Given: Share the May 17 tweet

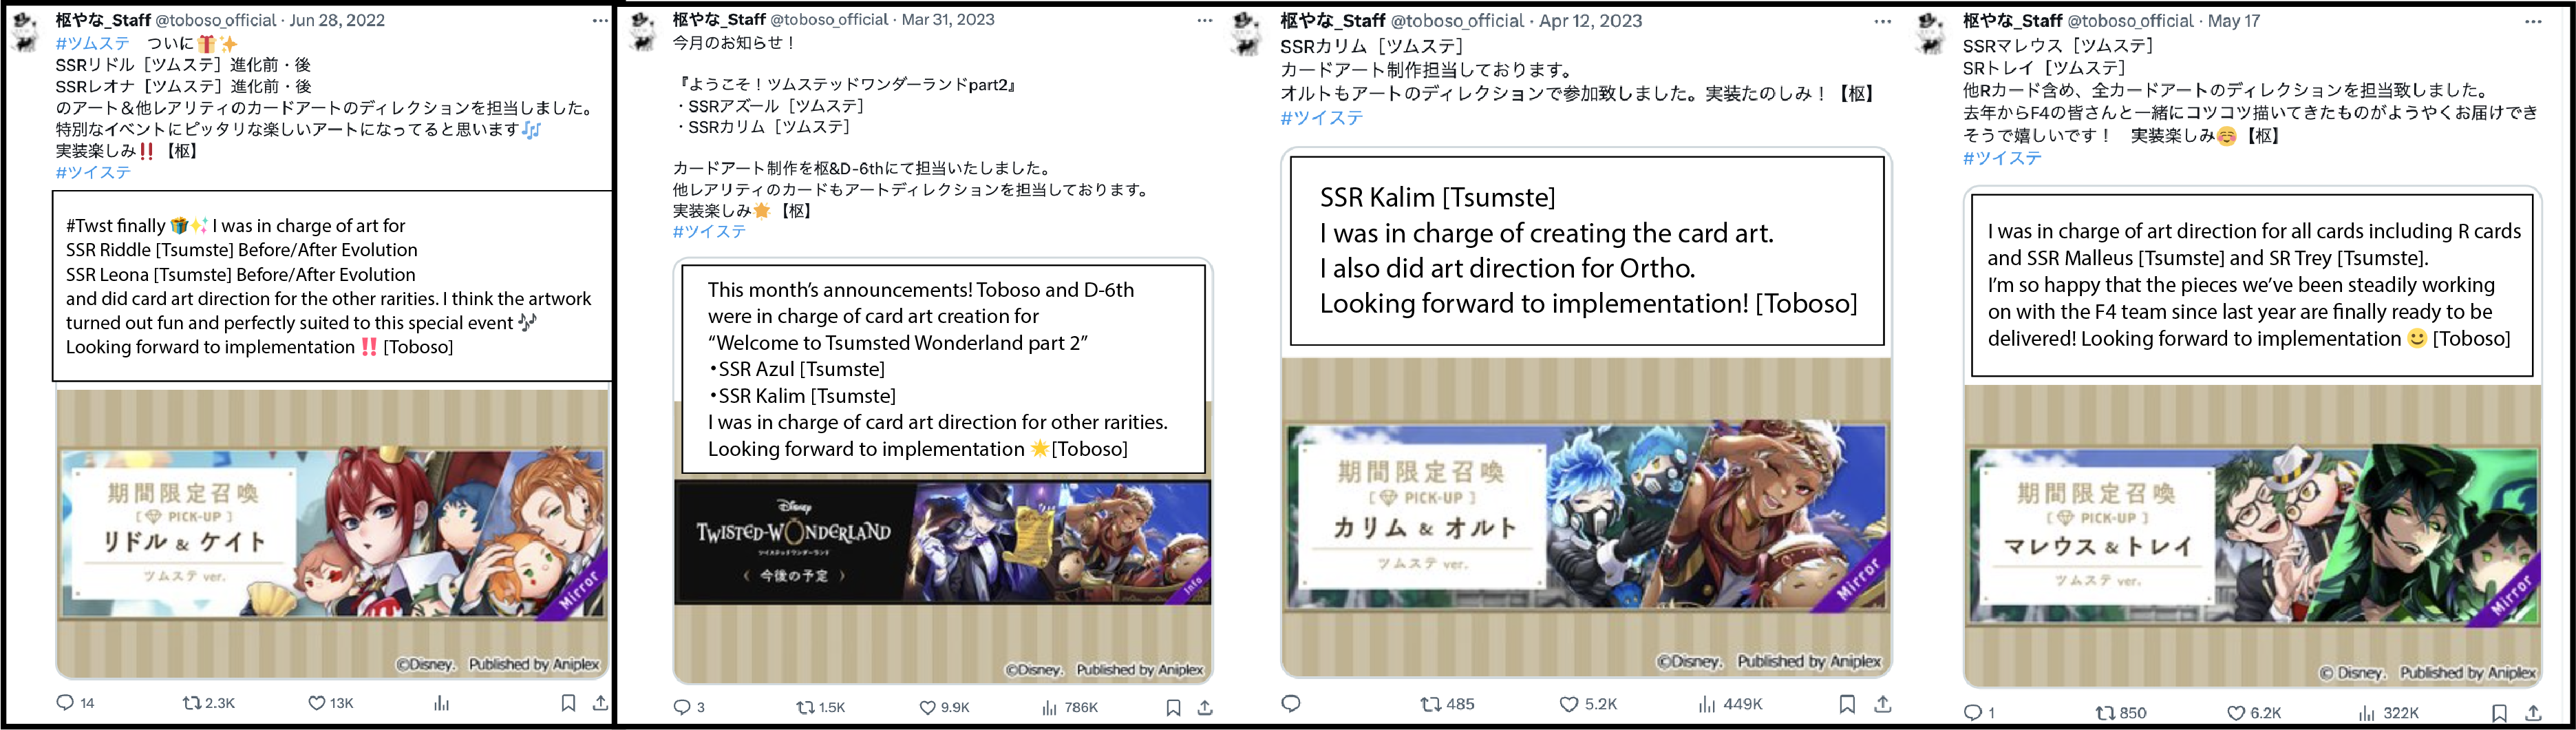Looking at the screenshot, I should tap(2533, 713).
